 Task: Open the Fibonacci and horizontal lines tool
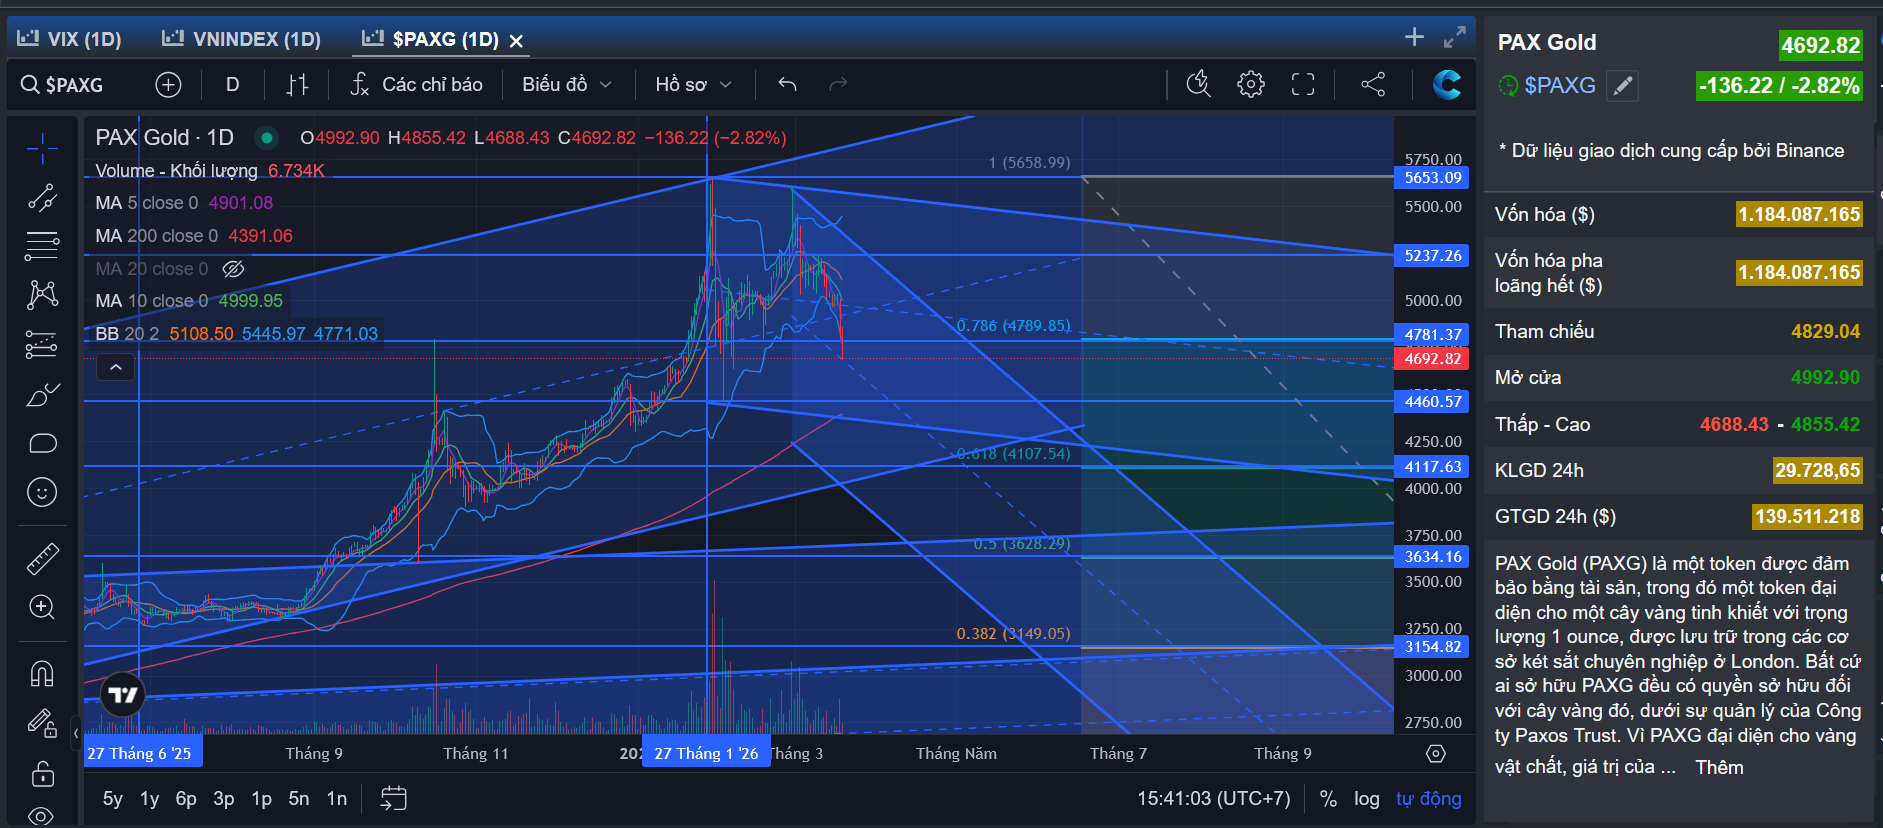pyautogui.click(x=42, y=246)
